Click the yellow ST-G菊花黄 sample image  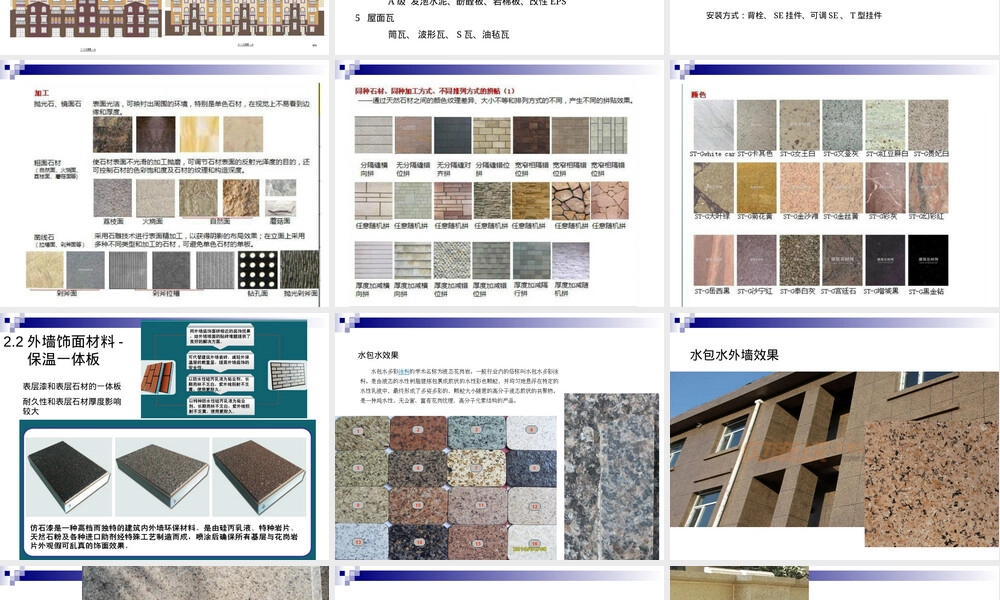tap(756, 187)
